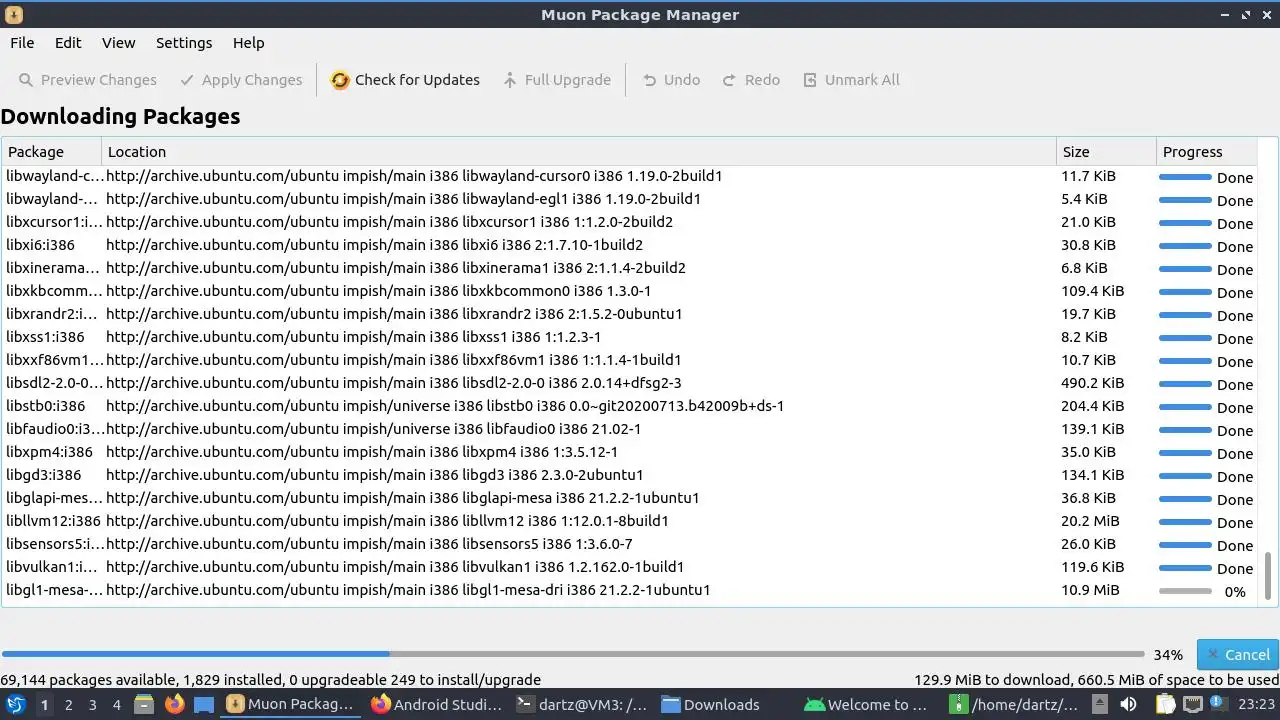Cancel the package download
Screen dimensions: 1280x720
1237,655
